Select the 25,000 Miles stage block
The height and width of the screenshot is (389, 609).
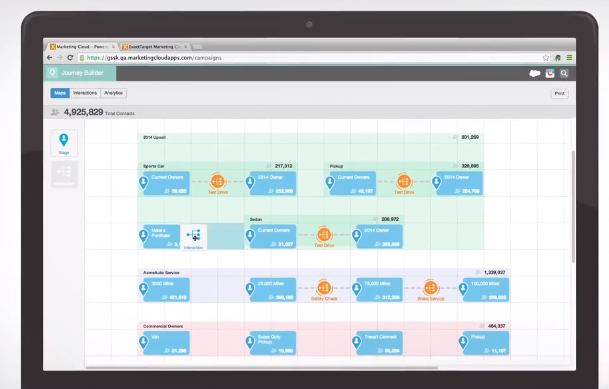pos(273,290)
